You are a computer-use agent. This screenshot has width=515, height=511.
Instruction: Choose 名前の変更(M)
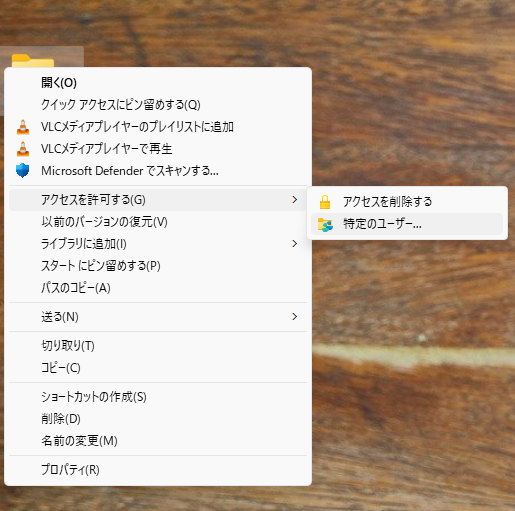click(x=158, y=441)
